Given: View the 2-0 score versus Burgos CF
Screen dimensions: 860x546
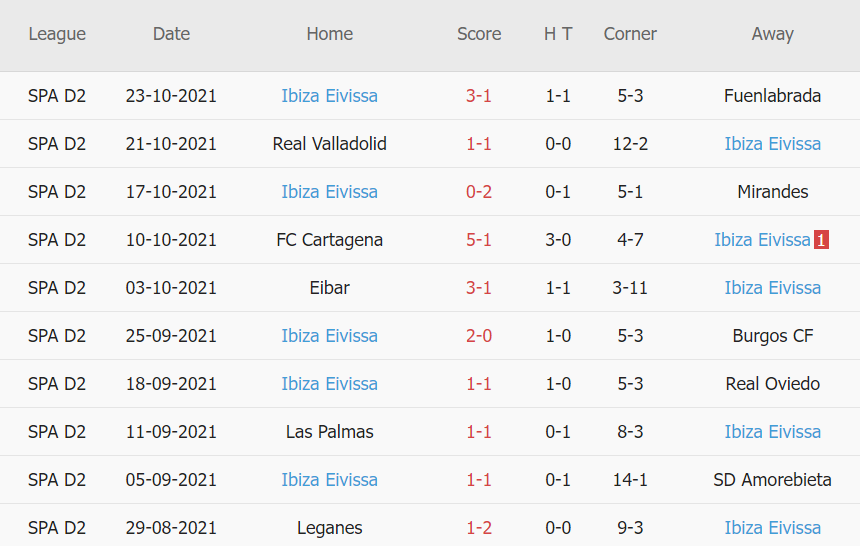Looking at the screenshot, I should 479,336.
